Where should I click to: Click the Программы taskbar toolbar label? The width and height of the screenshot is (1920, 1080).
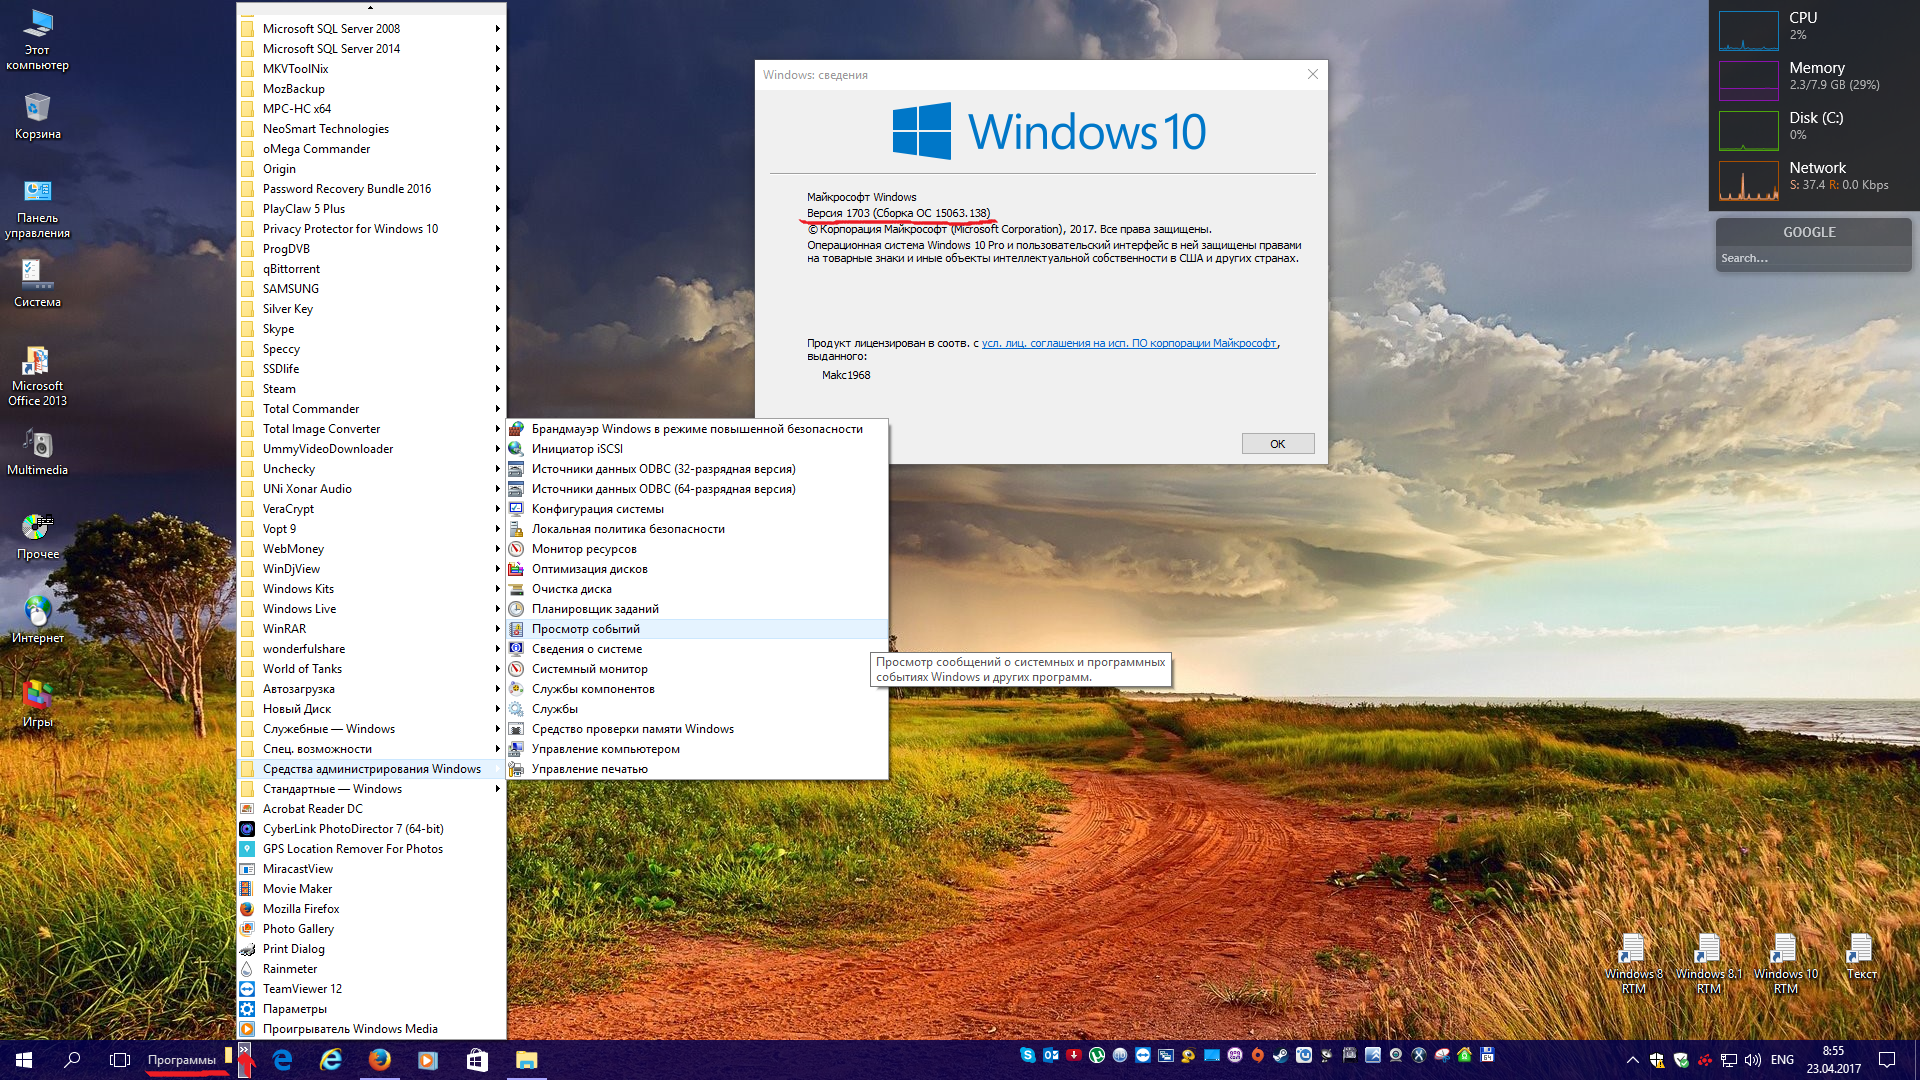coord(181,1060)
